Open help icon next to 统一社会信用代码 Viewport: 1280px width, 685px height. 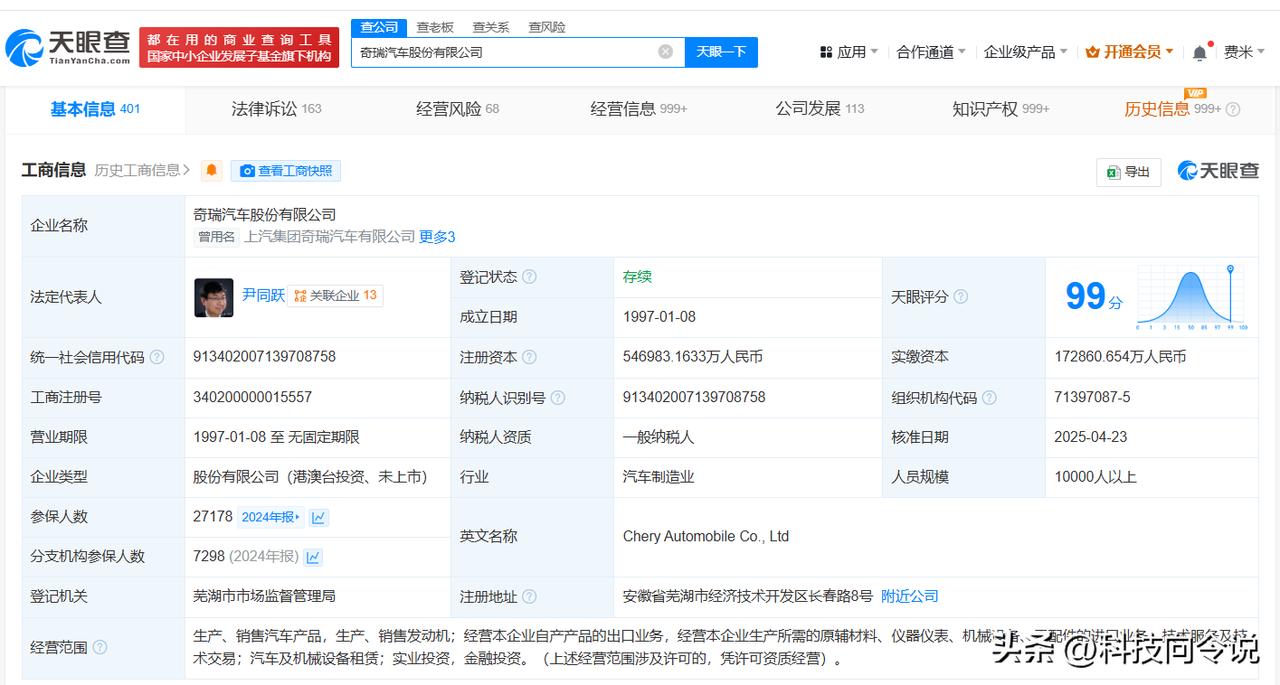[157, 357]
